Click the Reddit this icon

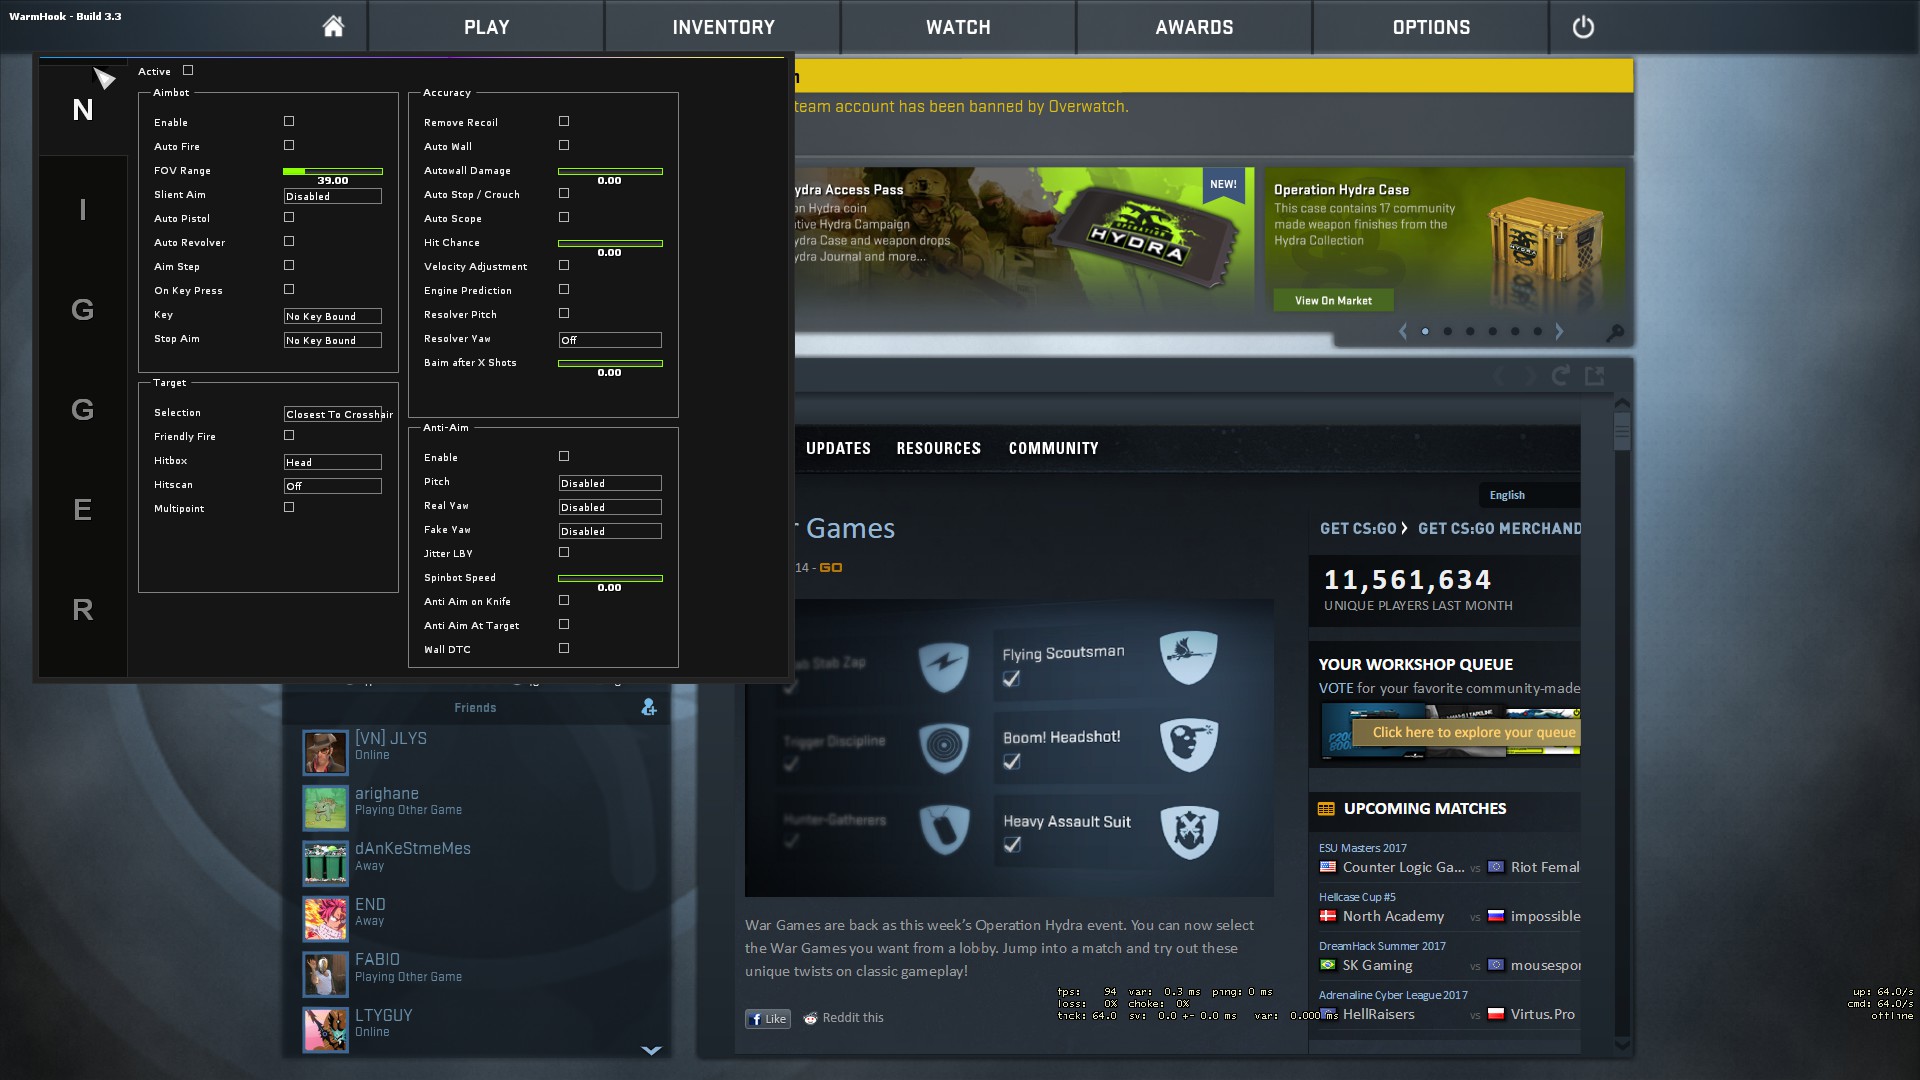(x=810, y=1018)
